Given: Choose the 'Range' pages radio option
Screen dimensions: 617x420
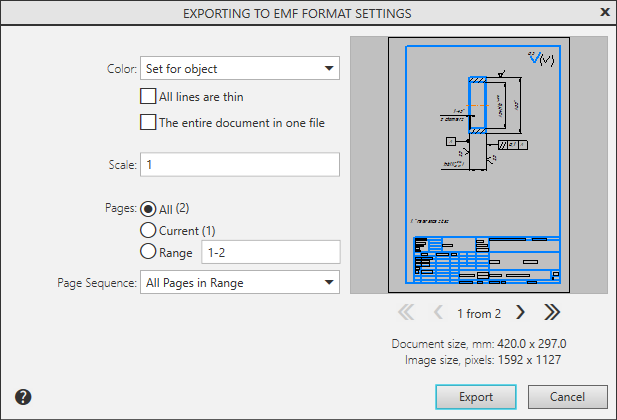Looking at the screenshot, I should pos(148,252).
